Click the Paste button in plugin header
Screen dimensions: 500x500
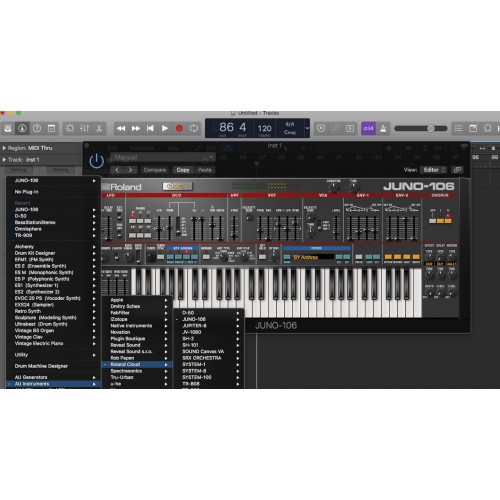(205, 170)
